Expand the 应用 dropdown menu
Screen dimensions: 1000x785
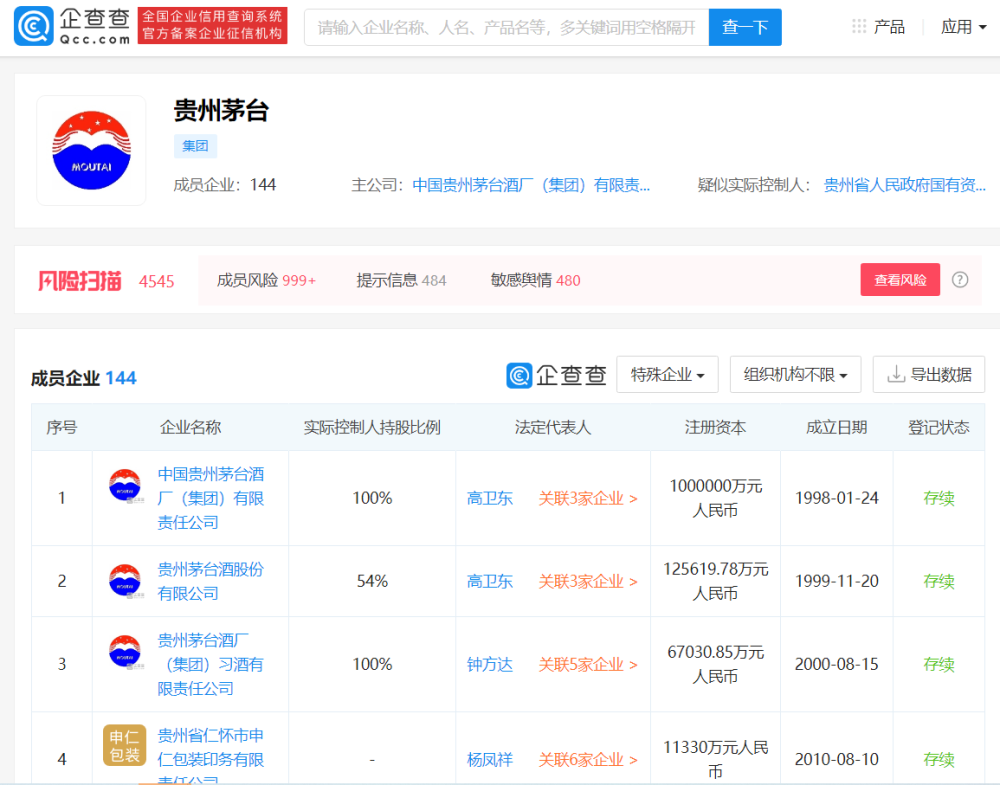[964, 27]
